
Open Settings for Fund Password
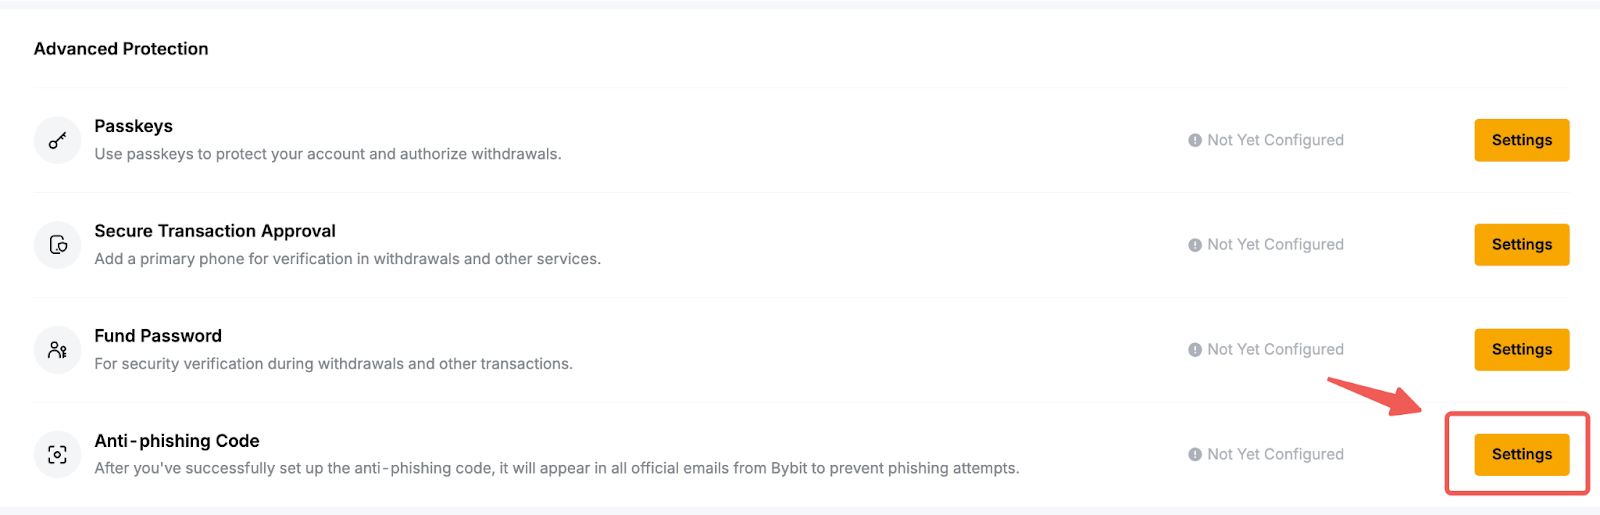tap(1521, 350)
